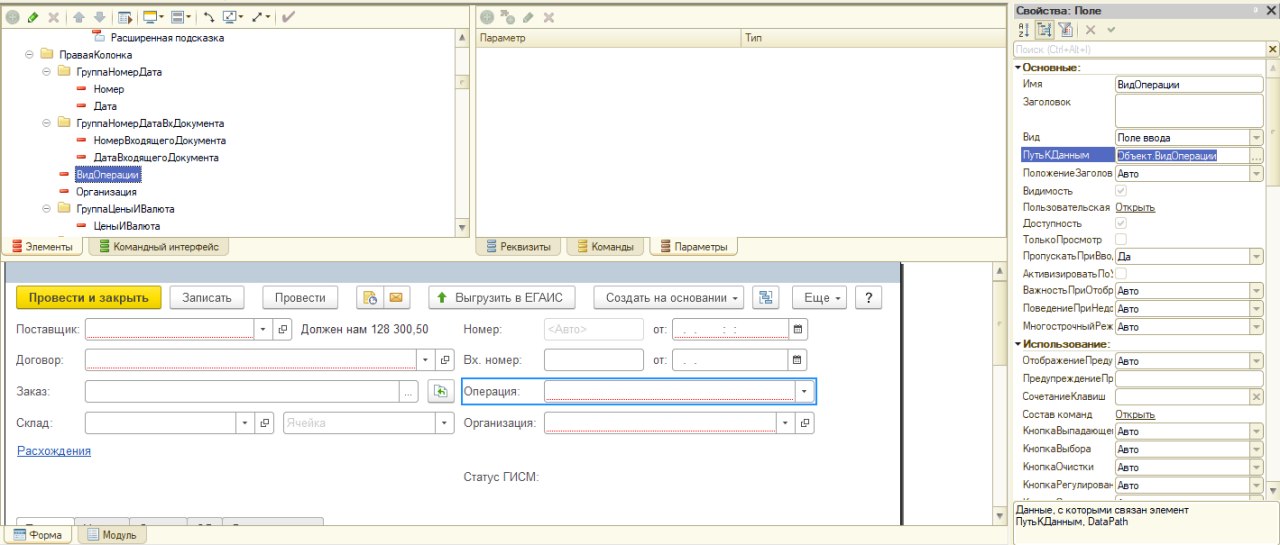1280x545 pixels.
Task: Click the green Add element icon in Elements toolbar
Action: pos(12,17)
